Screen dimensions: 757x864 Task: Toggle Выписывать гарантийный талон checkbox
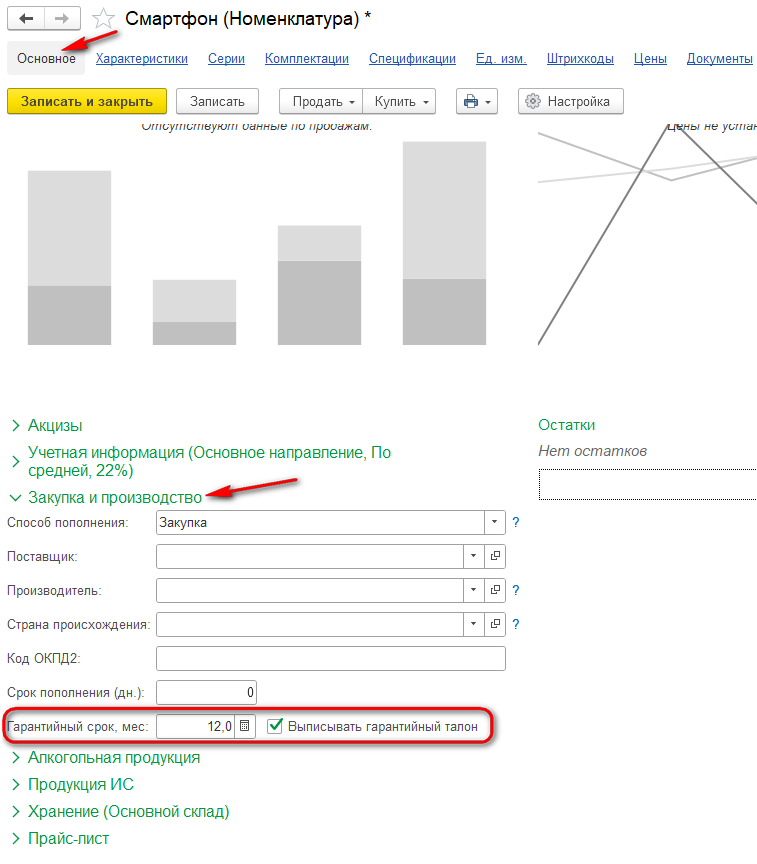275,726
